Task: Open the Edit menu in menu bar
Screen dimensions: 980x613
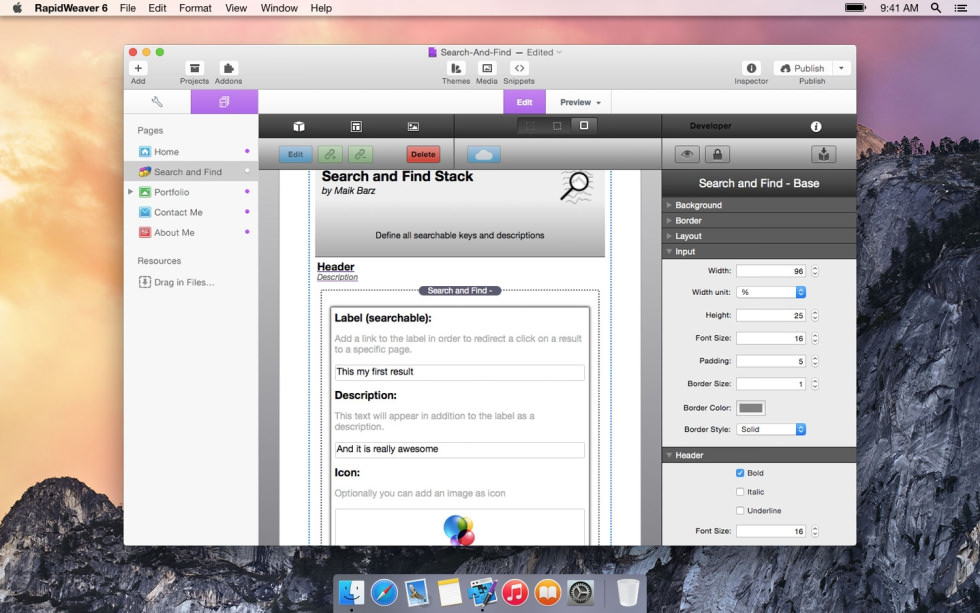Action: pyautogui.click(x=157, y=7)
